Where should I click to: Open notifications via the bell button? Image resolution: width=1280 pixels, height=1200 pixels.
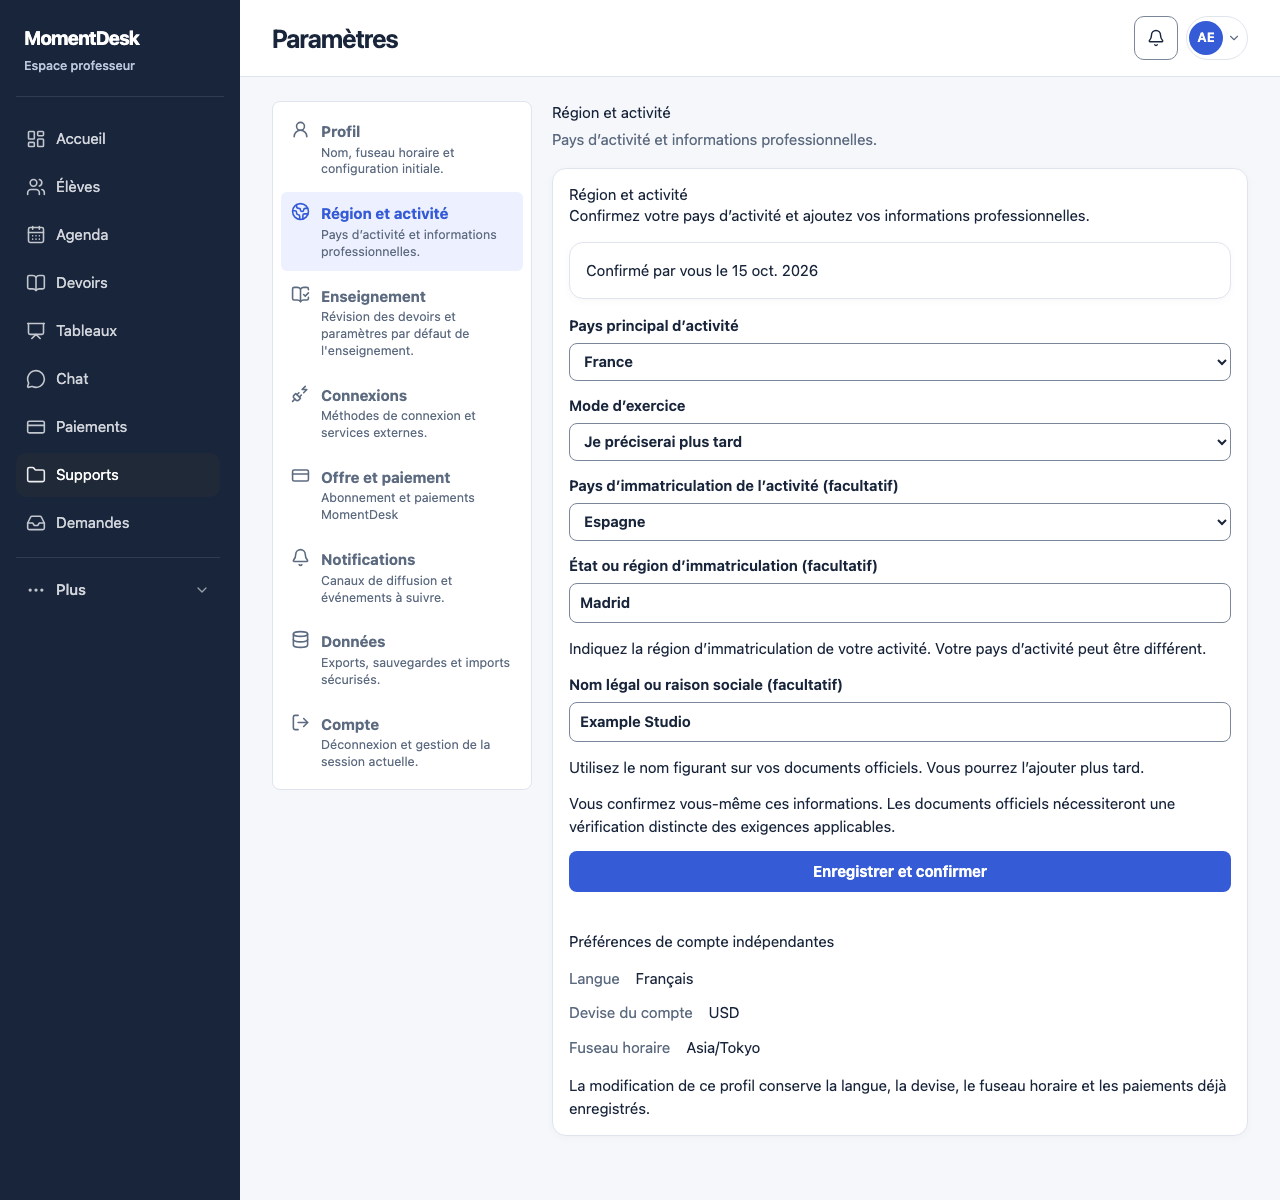coord(1156,38)
